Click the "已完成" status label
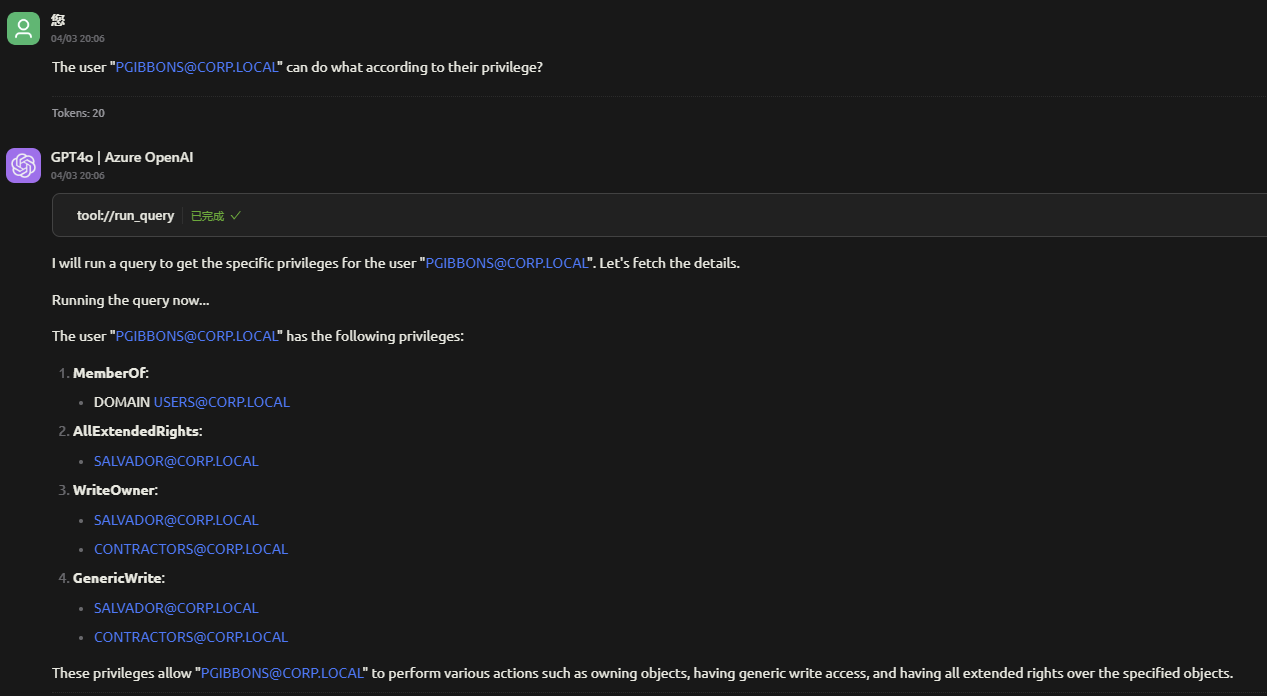1267x696 pixels. pos(207,216)
